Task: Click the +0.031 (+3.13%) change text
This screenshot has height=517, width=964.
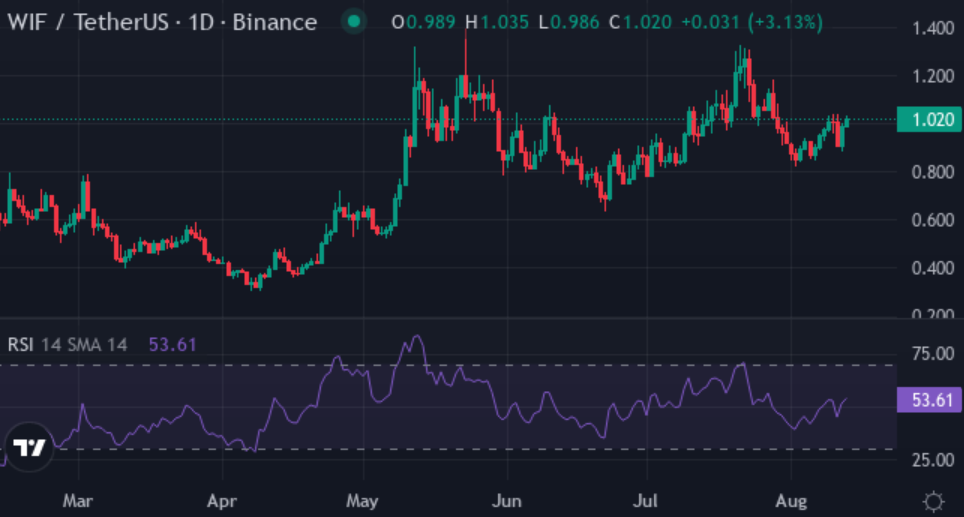Action: (x=752, y=23)
